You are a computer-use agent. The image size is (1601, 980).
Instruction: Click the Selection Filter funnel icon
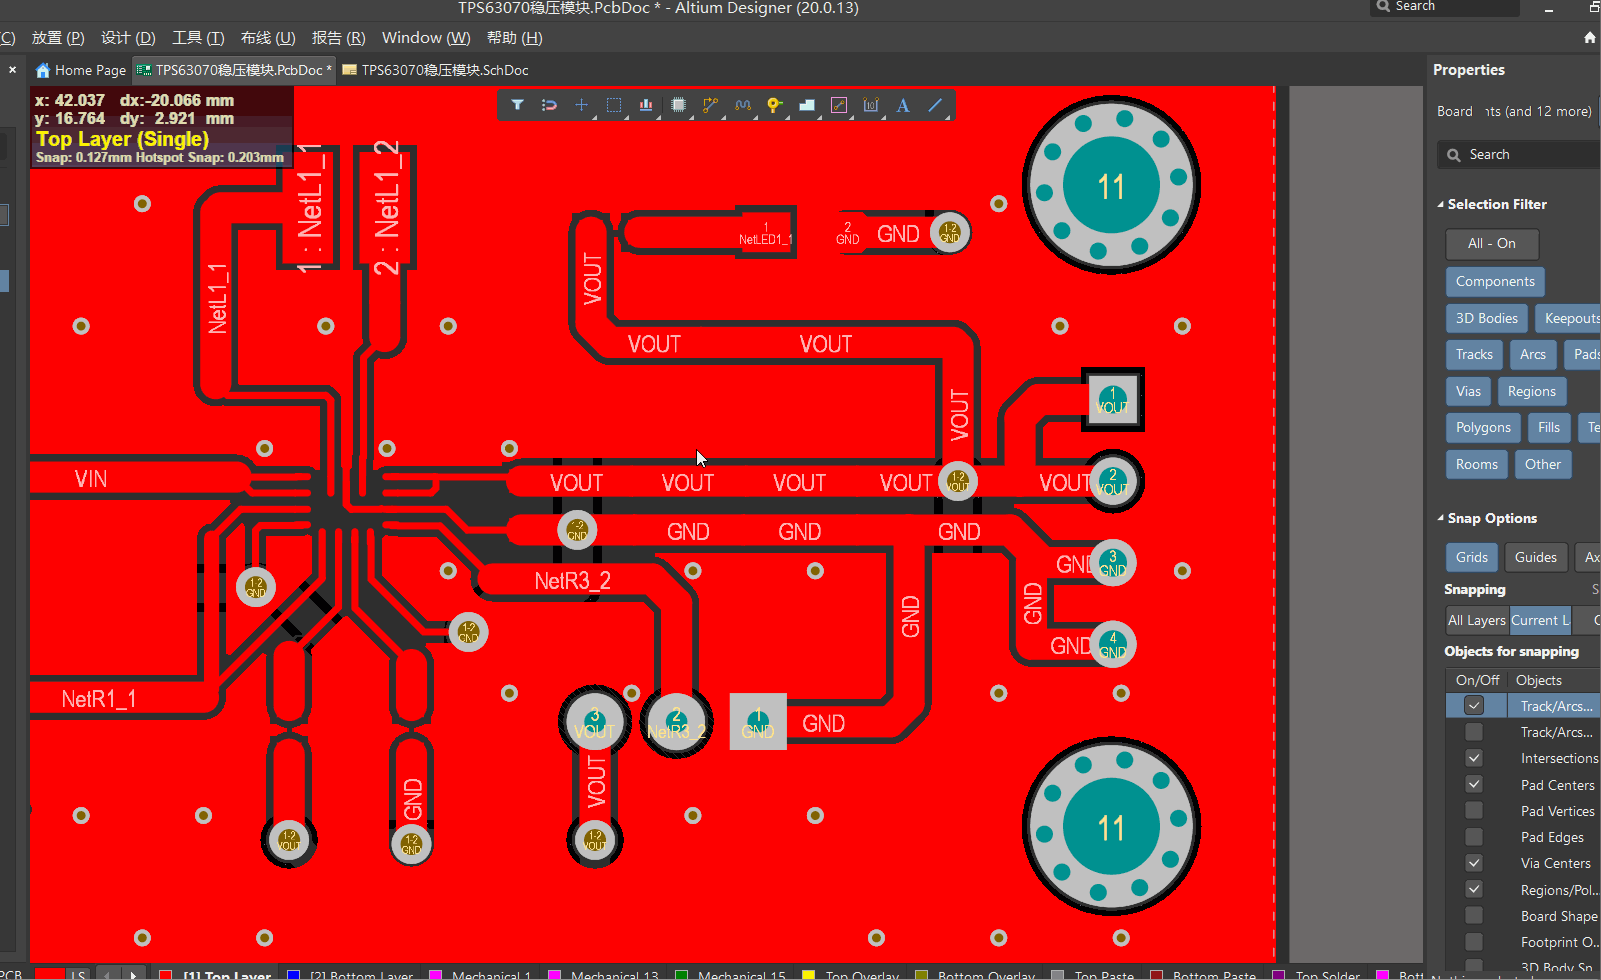[517, 105]
